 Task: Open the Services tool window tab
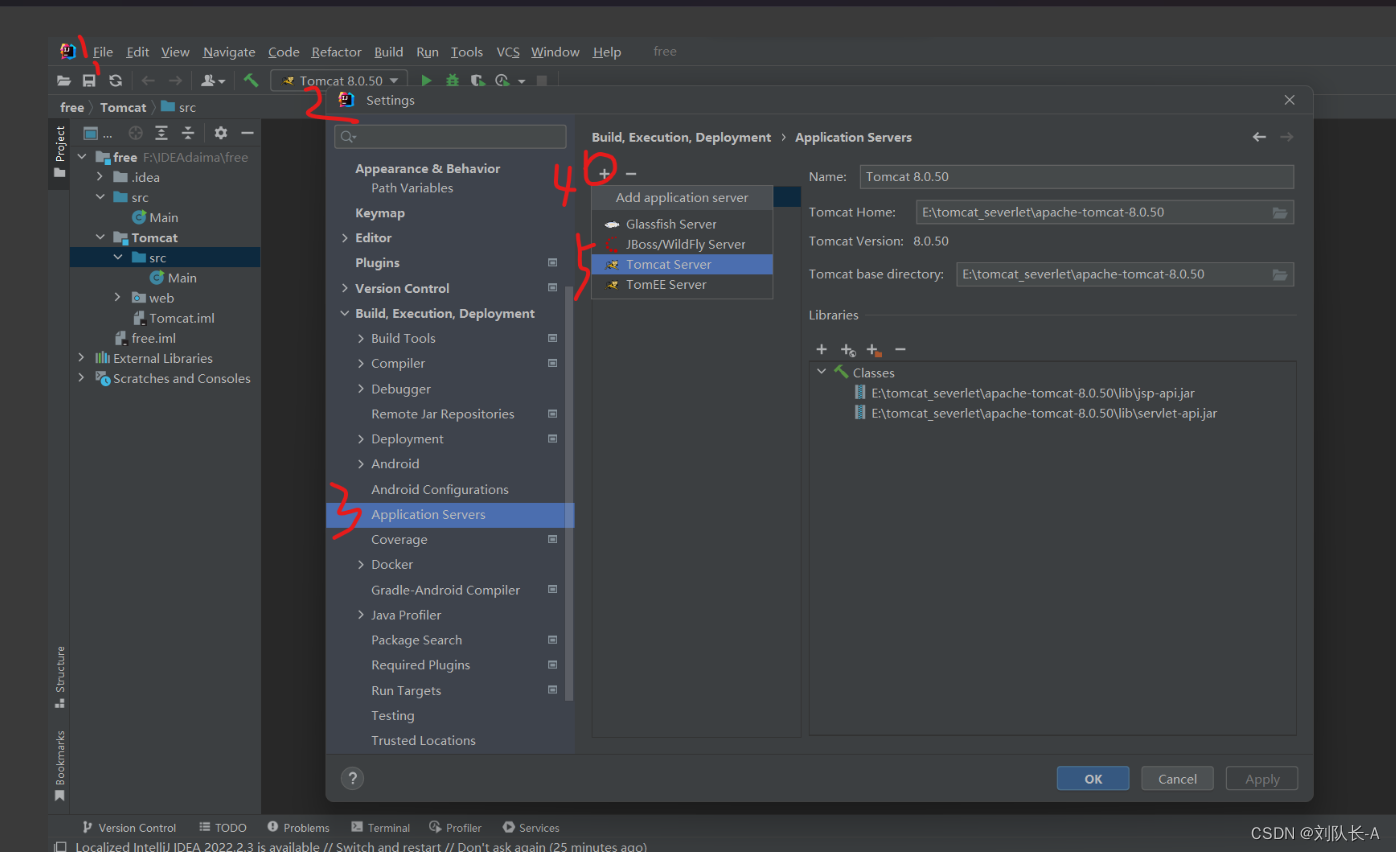point(531,828)
